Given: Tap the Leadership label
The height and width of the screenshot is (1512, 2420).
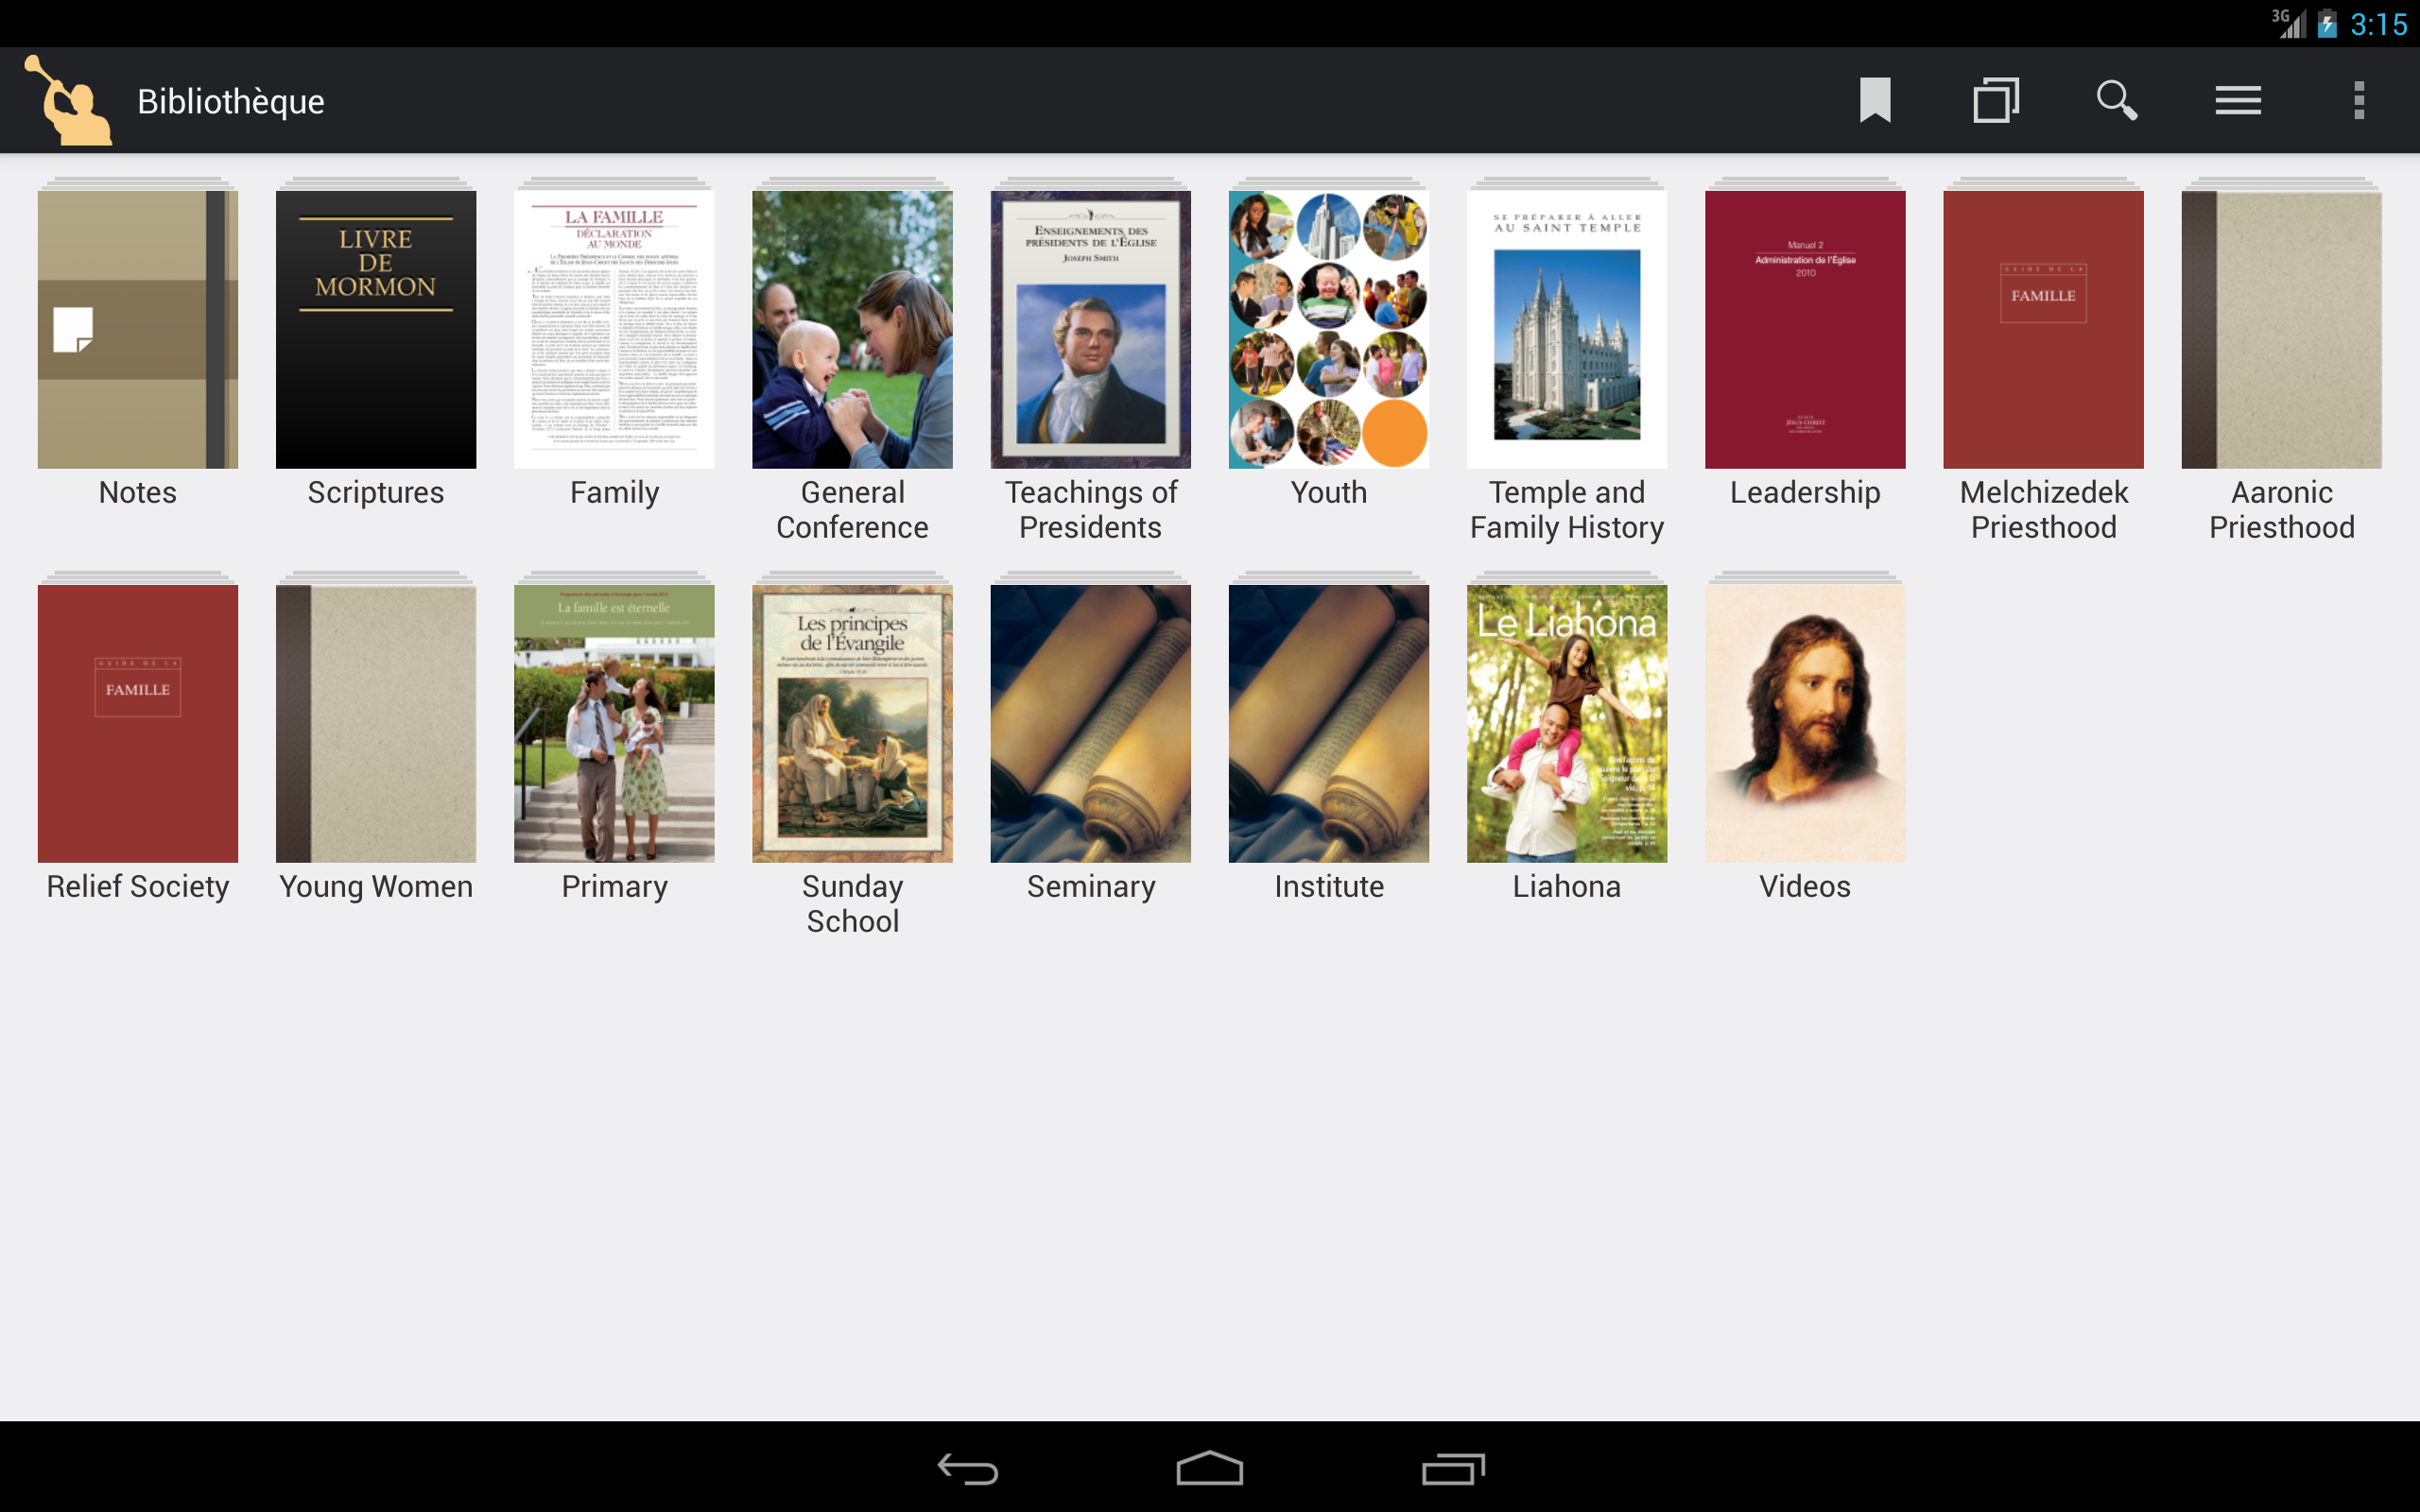Looking at the screenshot, I should (1805, 493).
